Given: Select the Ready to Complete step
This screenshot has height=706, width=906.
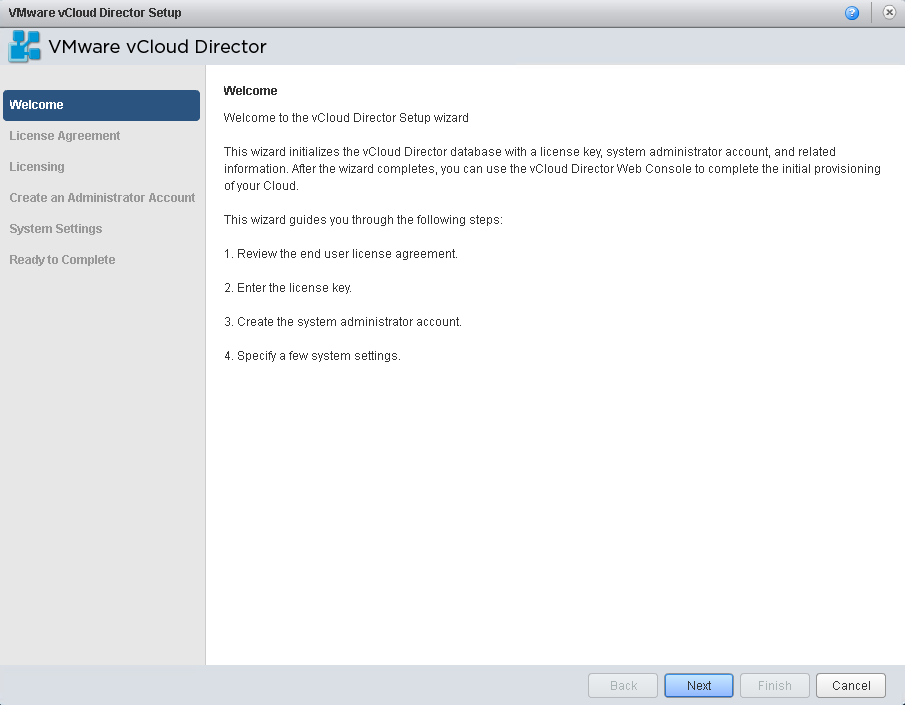Looking at the screenshot, I should pos(62,260).
